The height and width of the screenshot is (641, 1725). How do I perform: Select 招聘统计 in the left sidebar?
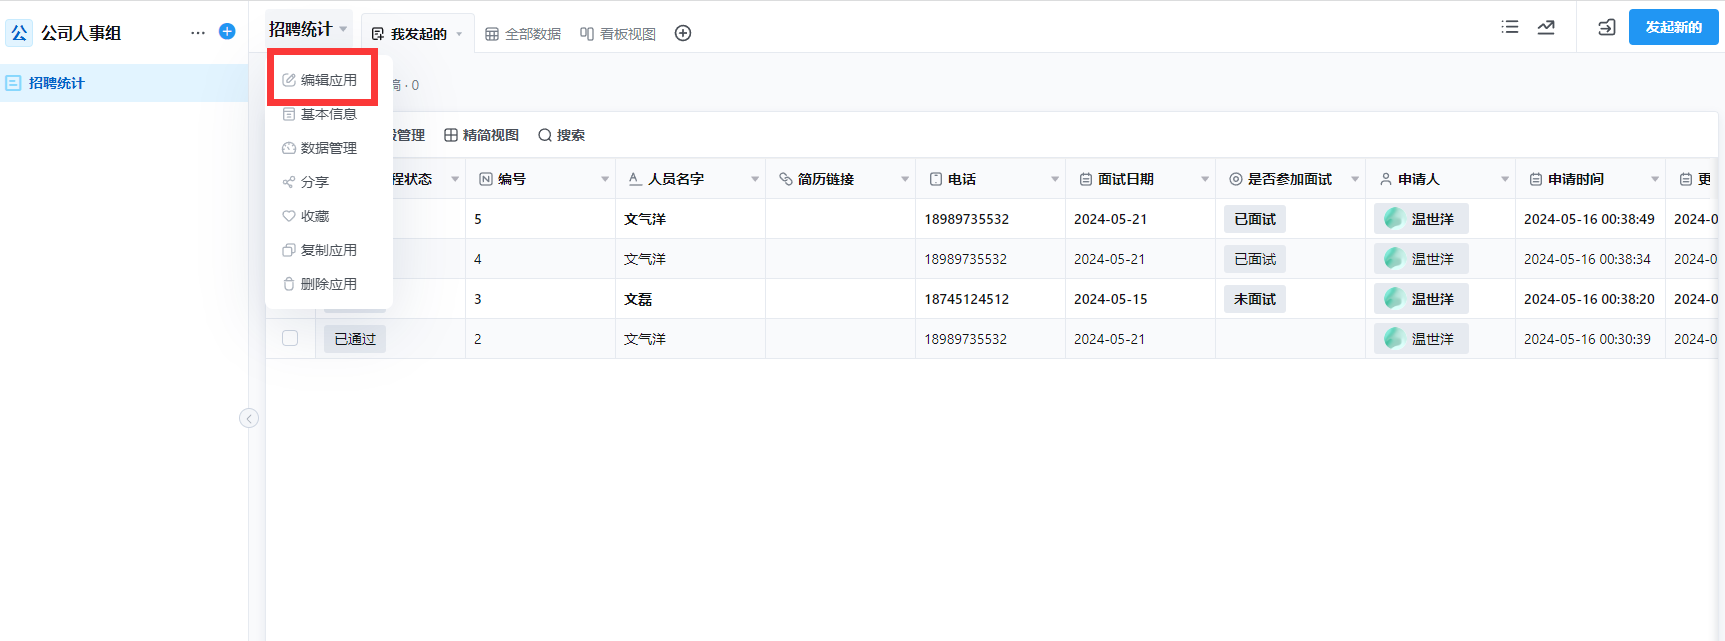click(57, 83)
